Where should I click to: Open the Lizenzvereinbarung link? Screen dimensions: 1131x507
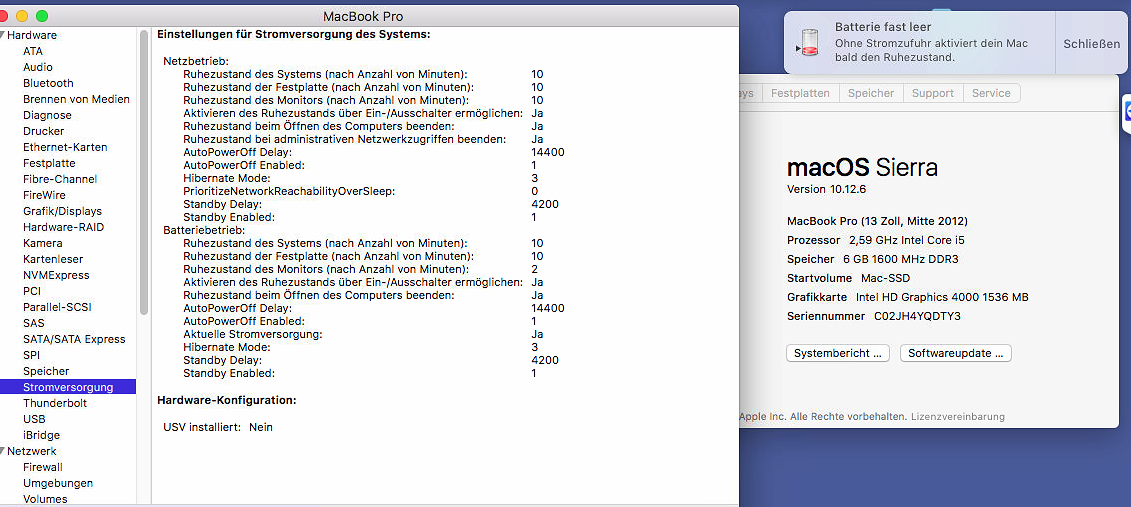pos(957,417)
